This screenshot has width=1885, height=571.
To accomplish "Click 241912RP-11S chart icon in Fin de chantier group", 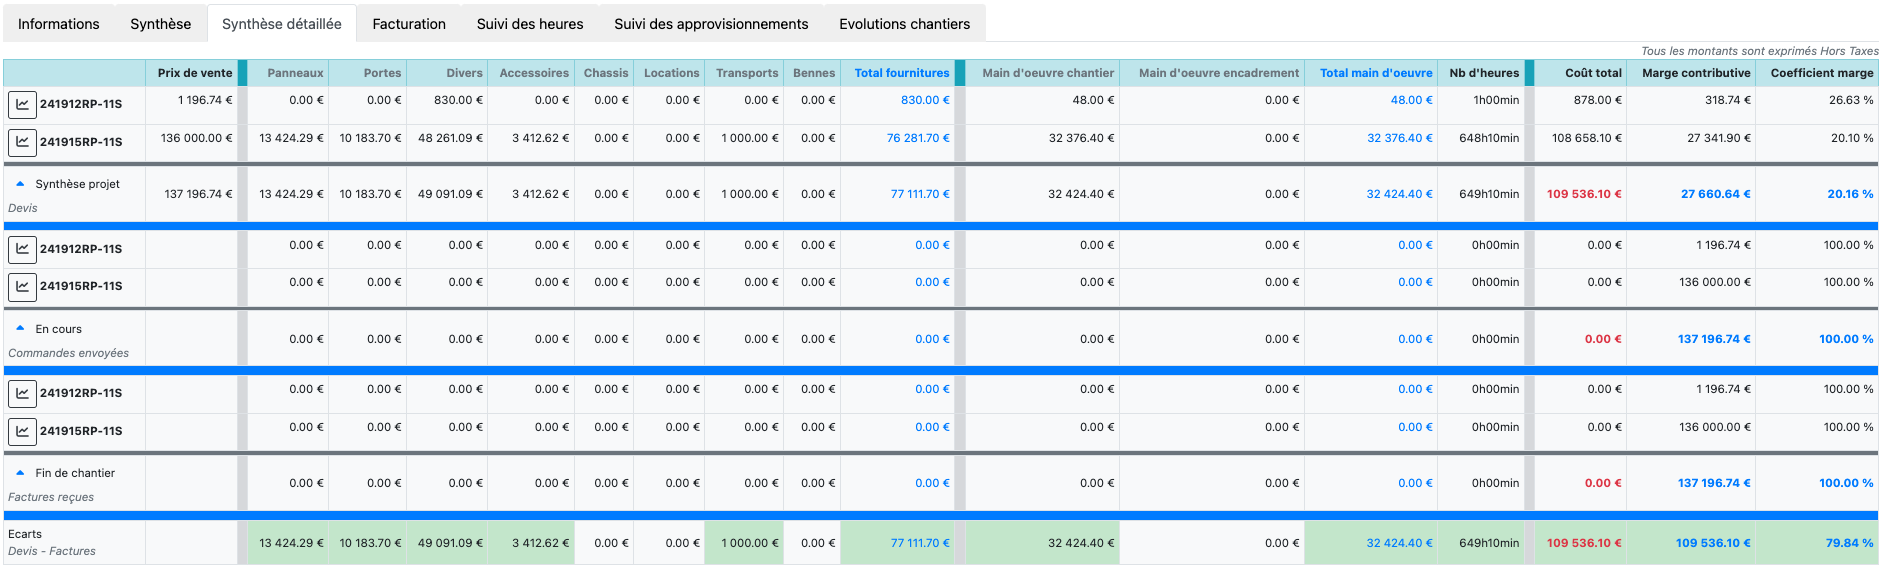I will tap(22, 393).
